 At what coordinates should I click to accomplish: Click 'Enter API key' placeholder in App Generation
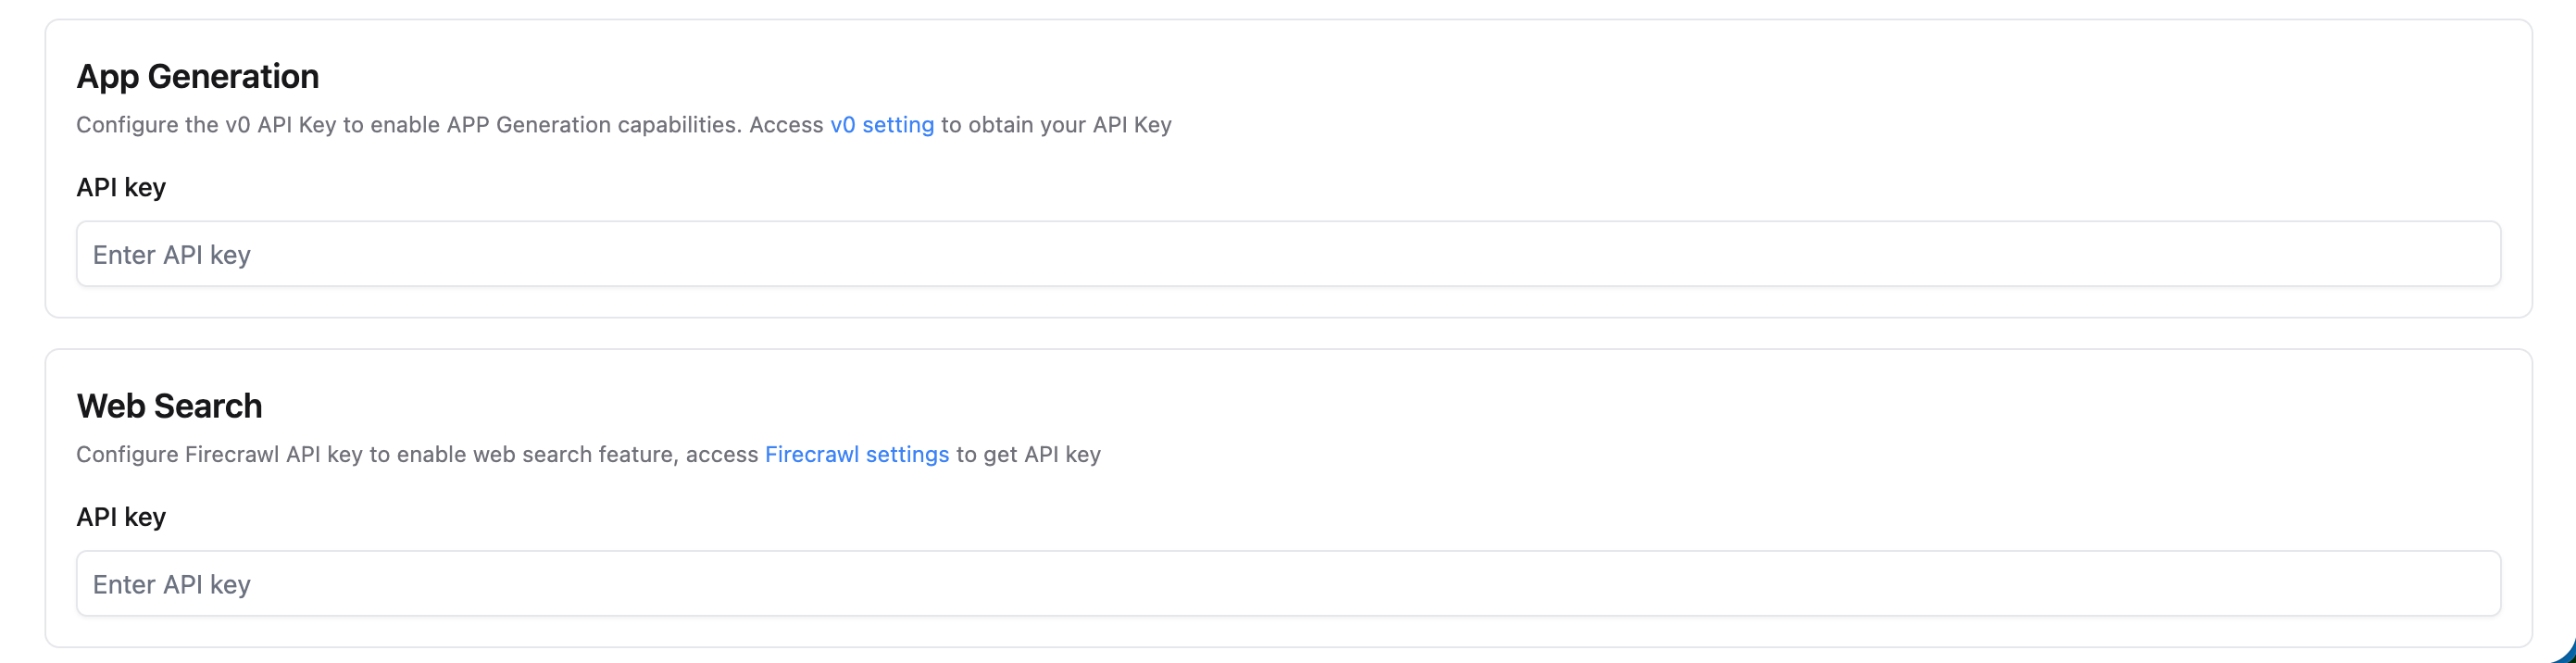click(x=172, y=255)
